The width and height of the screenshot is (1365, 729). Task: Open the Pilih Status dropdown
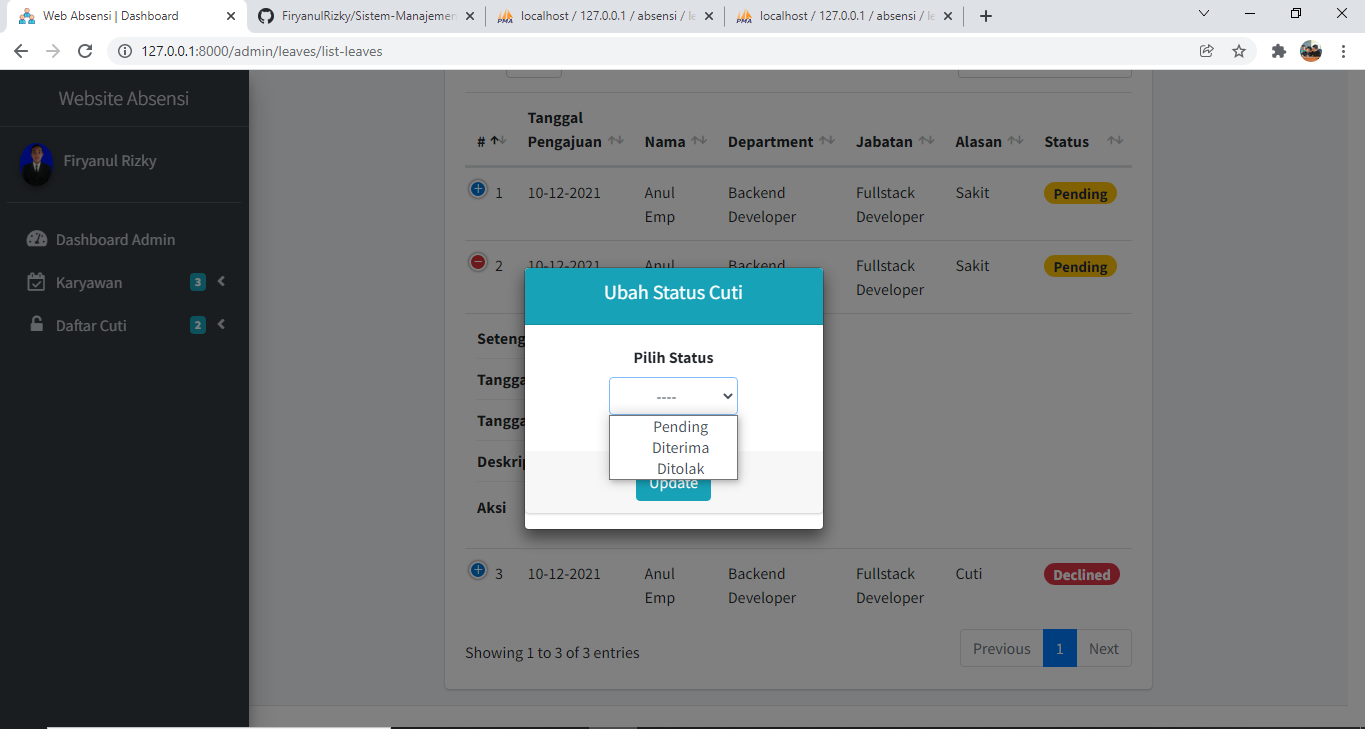pos(673,396)
